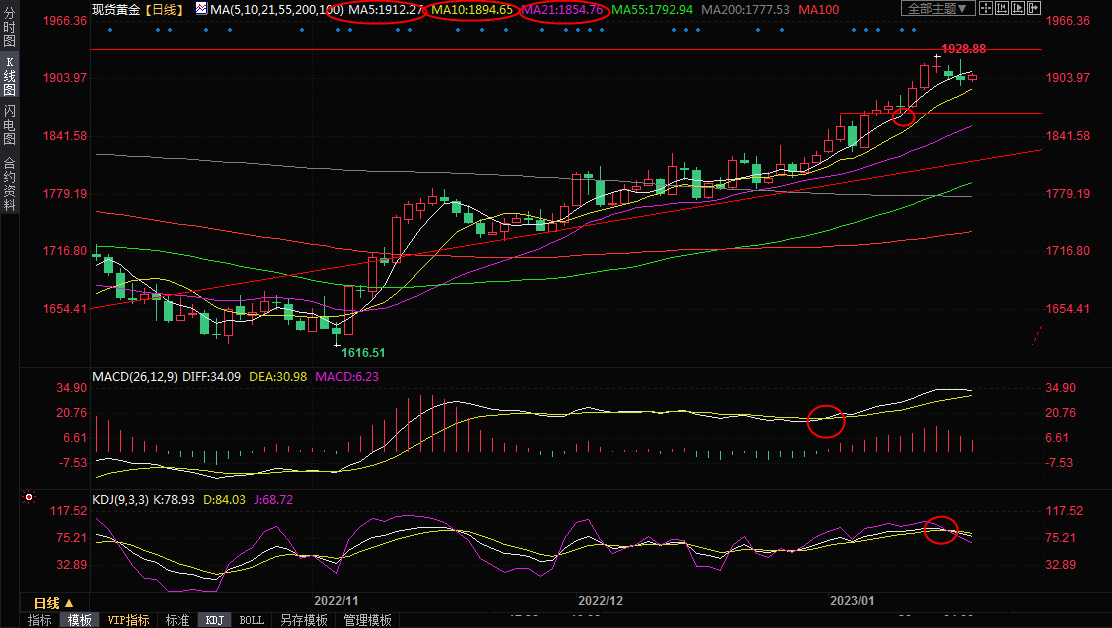Click 管理模板 button
The image size is (1112, 628).
pos(367,620)
